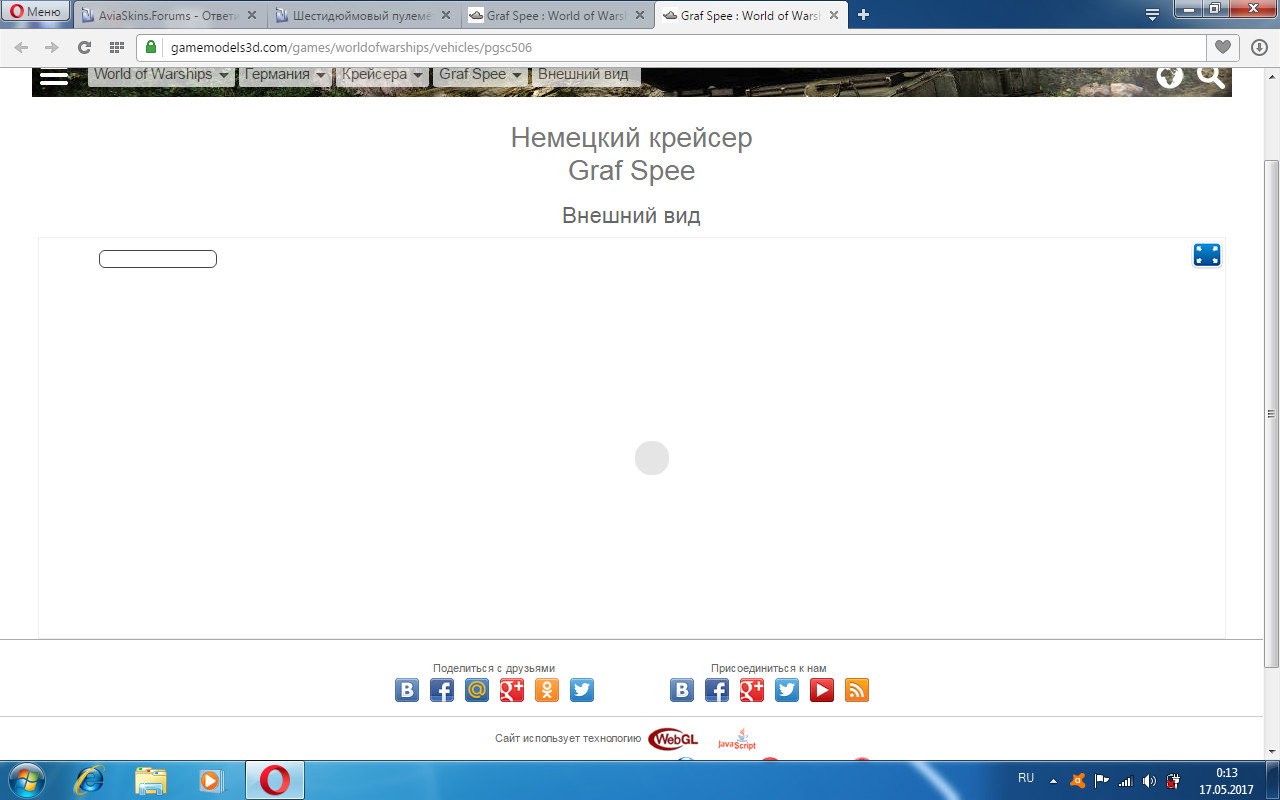The height and width of the screenshot is (800, 1280).
Task: Join Google+ page under Присоединиться к нам
Action: (752, 690)
